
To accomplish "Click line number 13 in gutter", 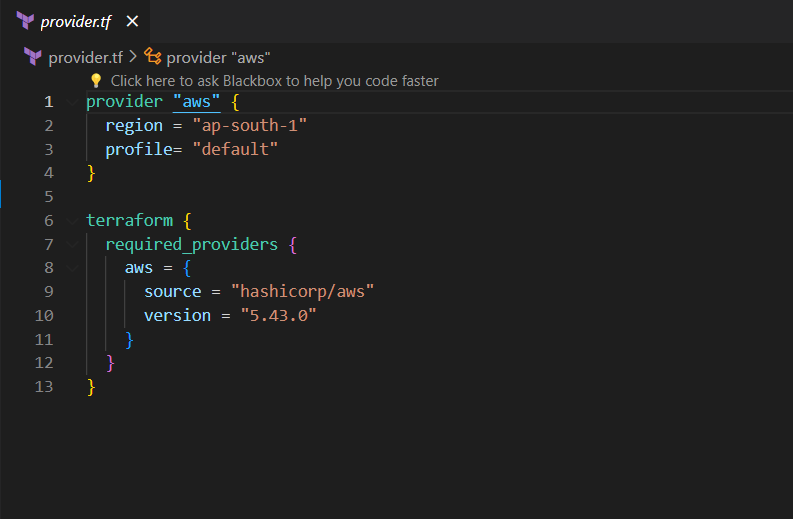I will [x=44, y=387].
